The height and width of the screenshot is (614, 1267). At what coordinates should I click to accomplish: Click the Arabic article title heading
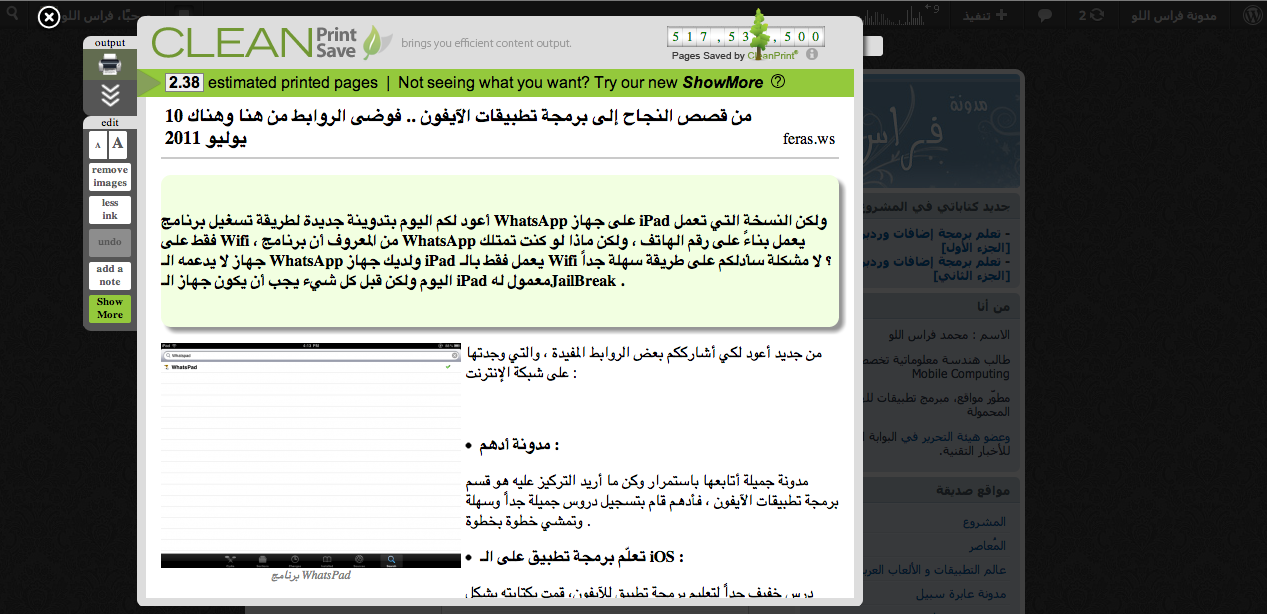[x=458, y=127]
